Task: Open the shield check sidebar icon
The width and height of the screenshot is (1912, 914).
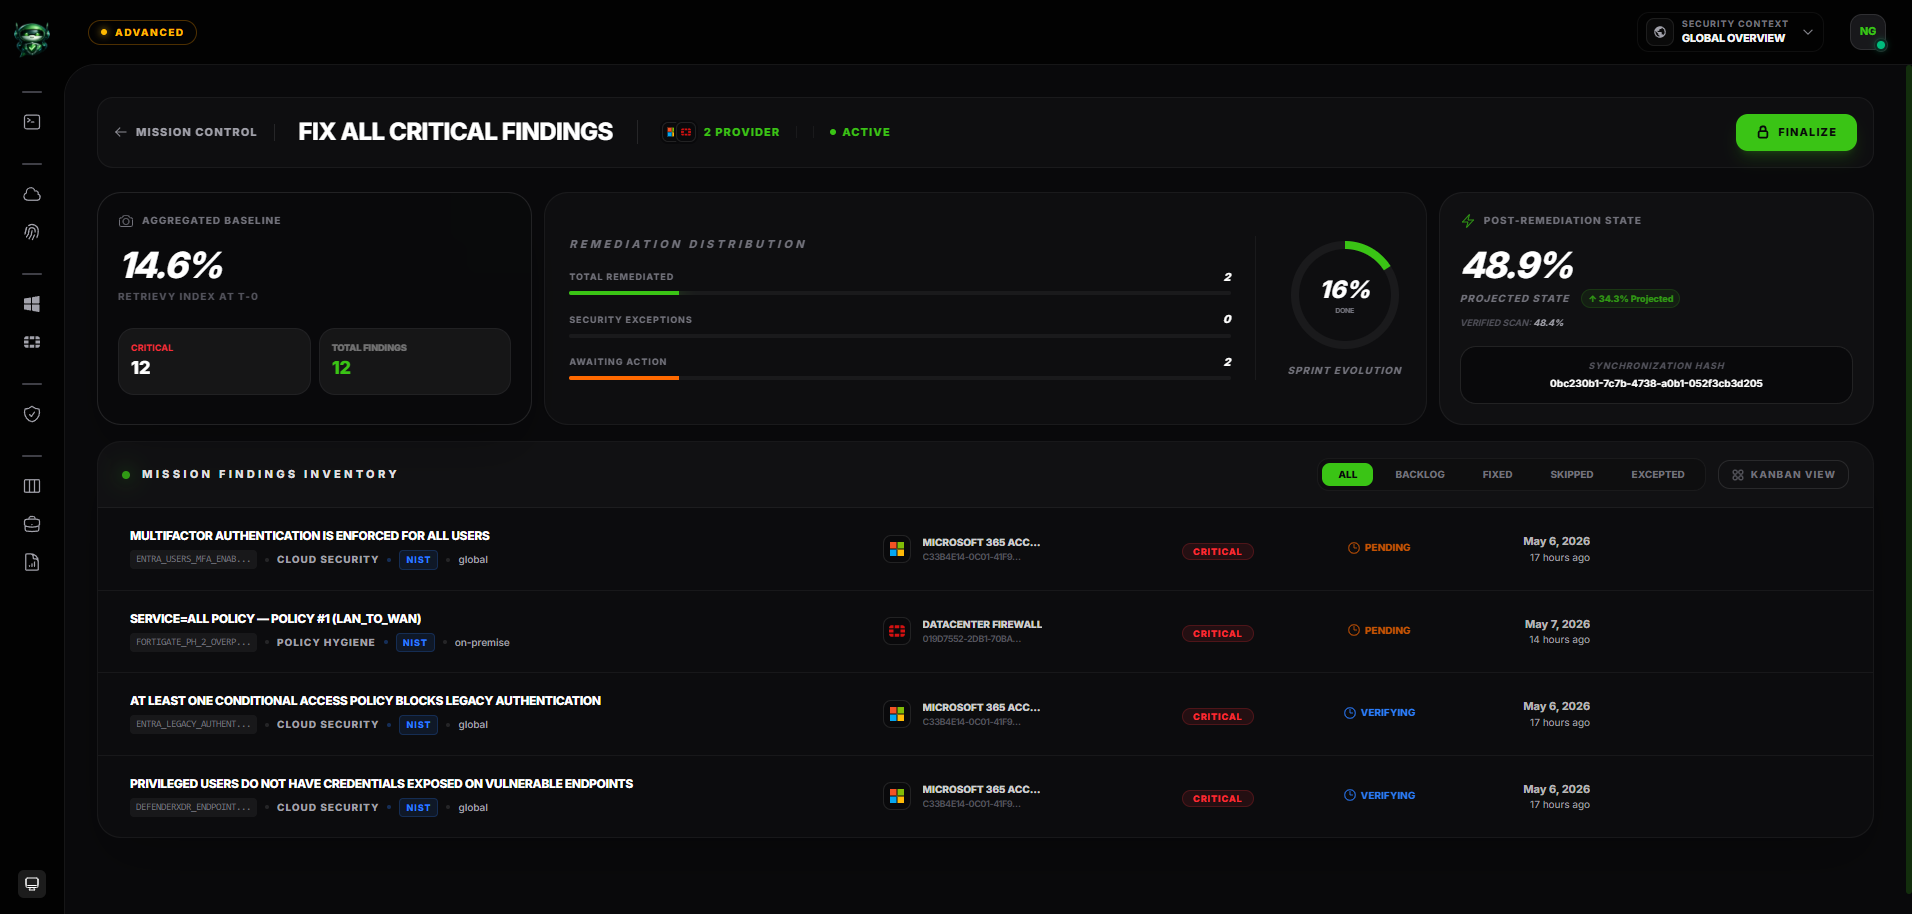Action: click(32, 414)
